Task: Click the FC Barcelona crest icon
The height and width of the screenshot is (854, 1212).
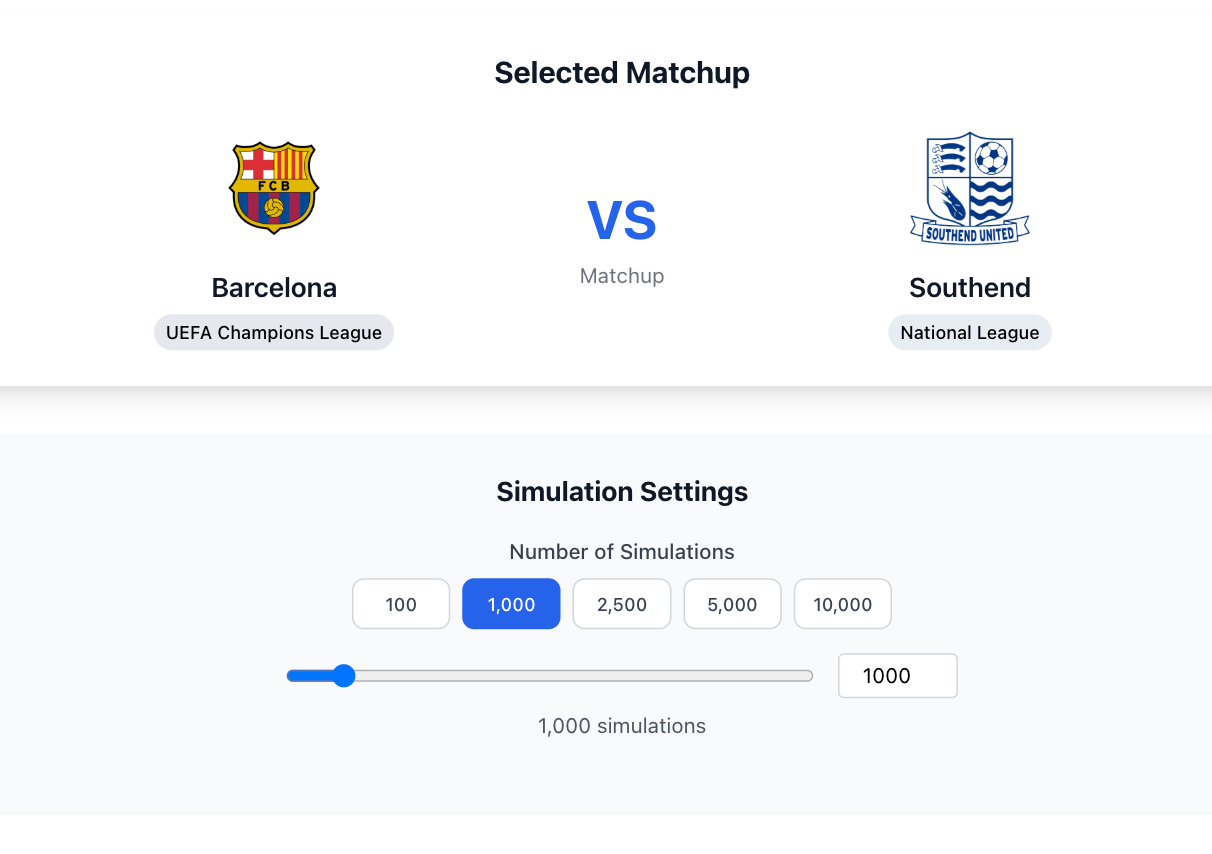Action: (274, 187)
